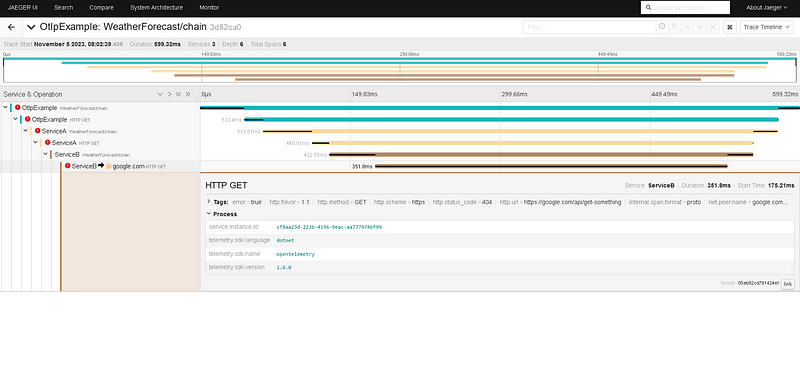Collapse one level with the single right chevron

pos(169,94)
